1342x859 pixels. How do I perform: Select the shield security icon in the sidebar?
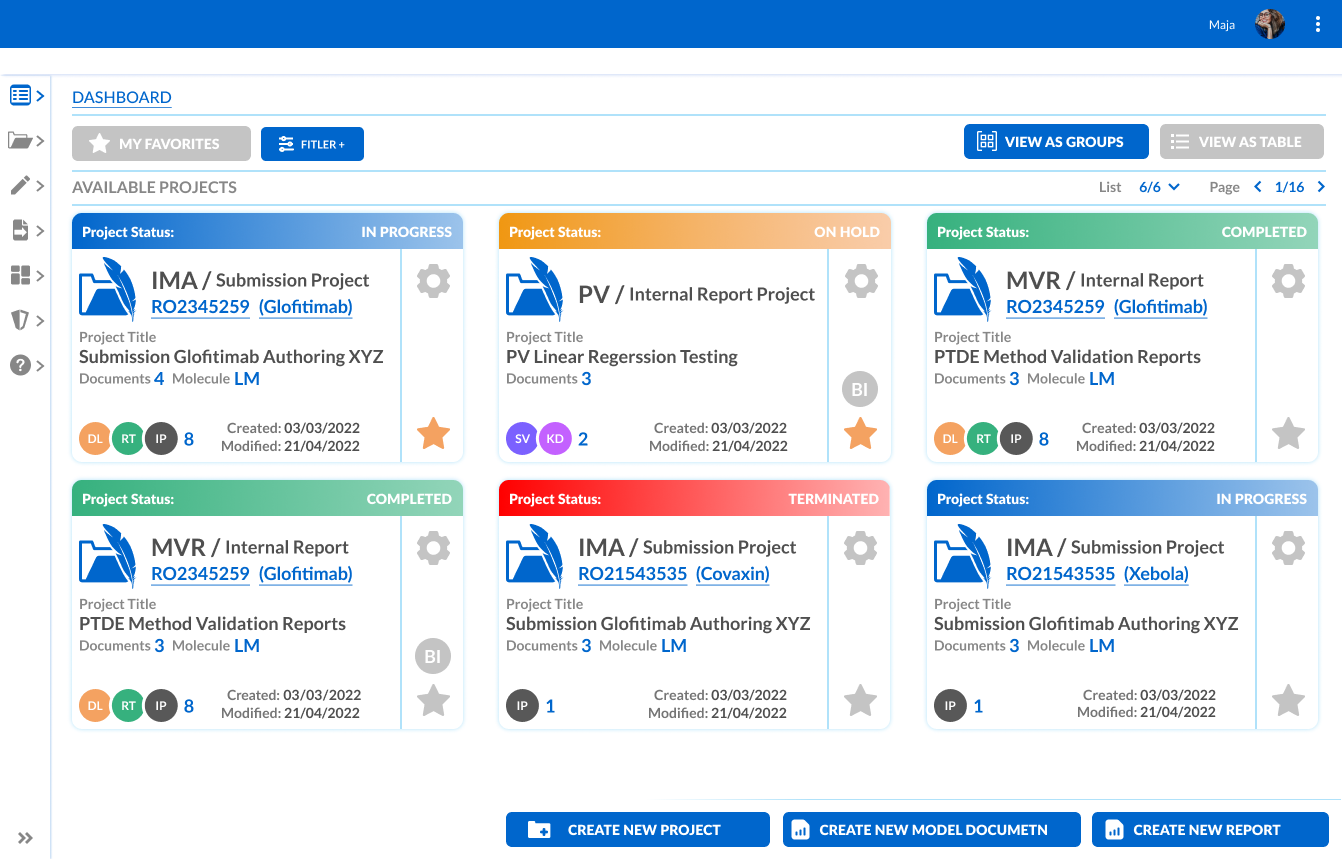click(x=20, y=320)
